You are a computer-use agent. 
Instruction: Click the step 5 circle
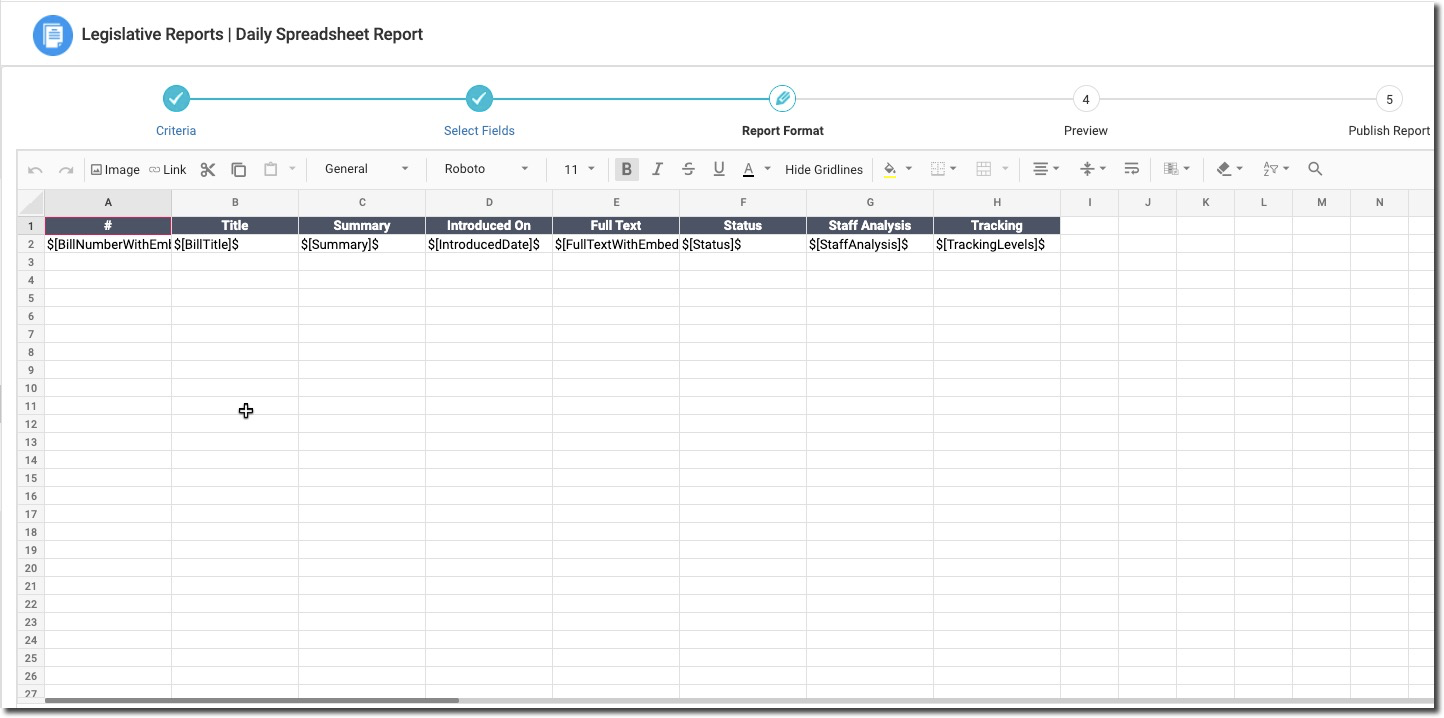point(1389,99)
